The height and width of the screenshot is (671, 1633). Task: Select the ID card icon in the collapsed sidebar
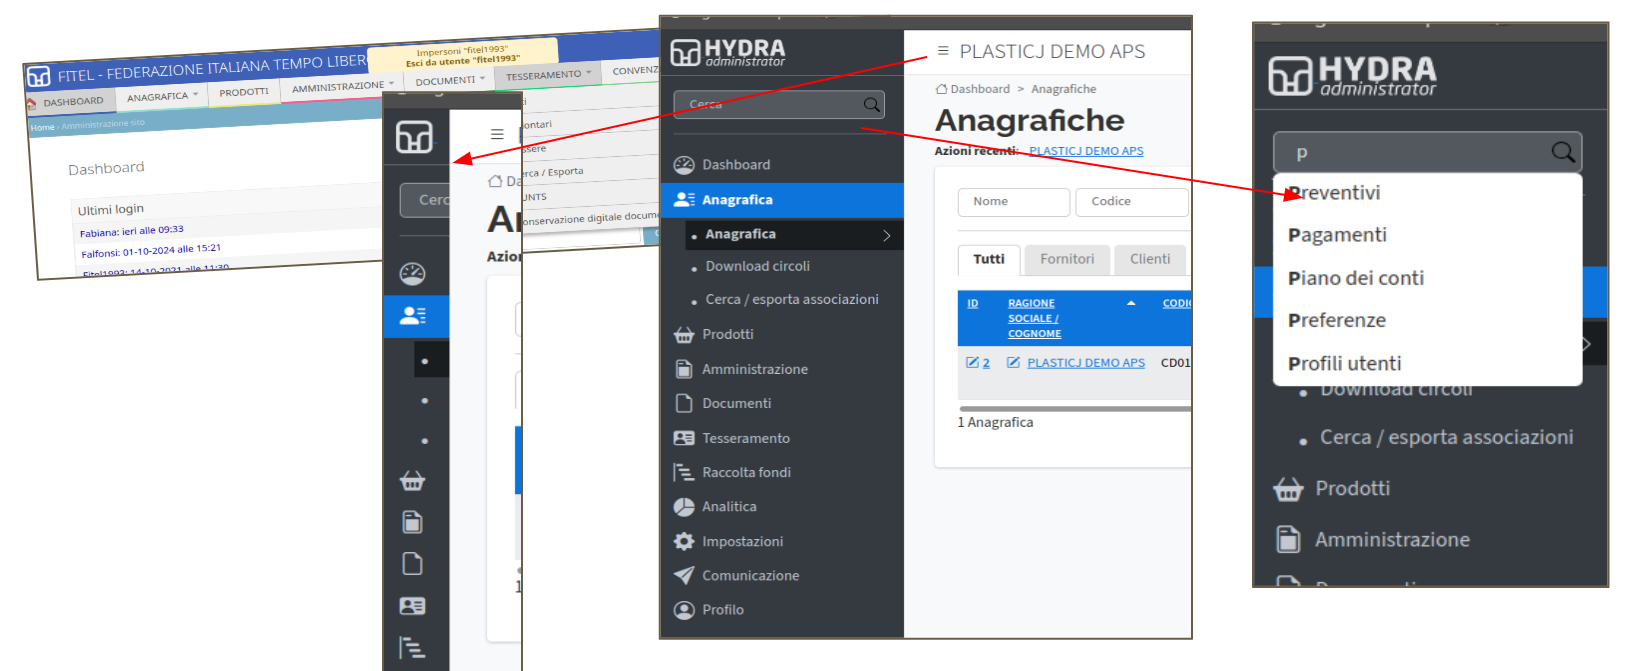coord(412,606)
